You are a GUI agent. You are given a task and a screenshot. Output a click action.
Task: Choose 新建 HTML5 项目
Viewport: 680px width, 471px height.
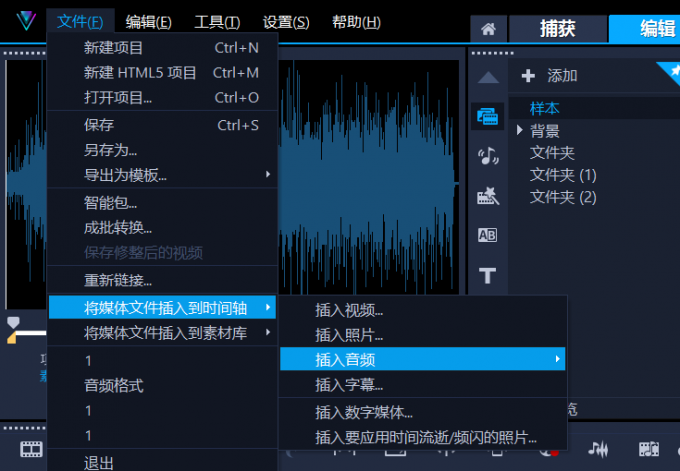(x=162, y=72)
